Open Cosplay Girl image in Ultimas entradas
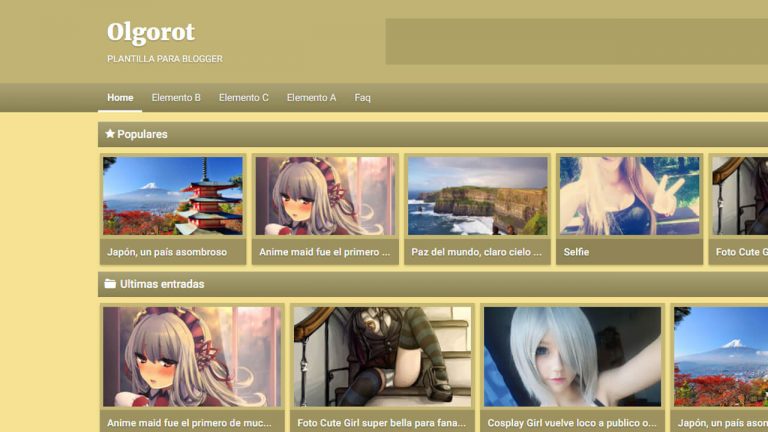This screenshot has width=768, height=432. (x=572, y=356)
